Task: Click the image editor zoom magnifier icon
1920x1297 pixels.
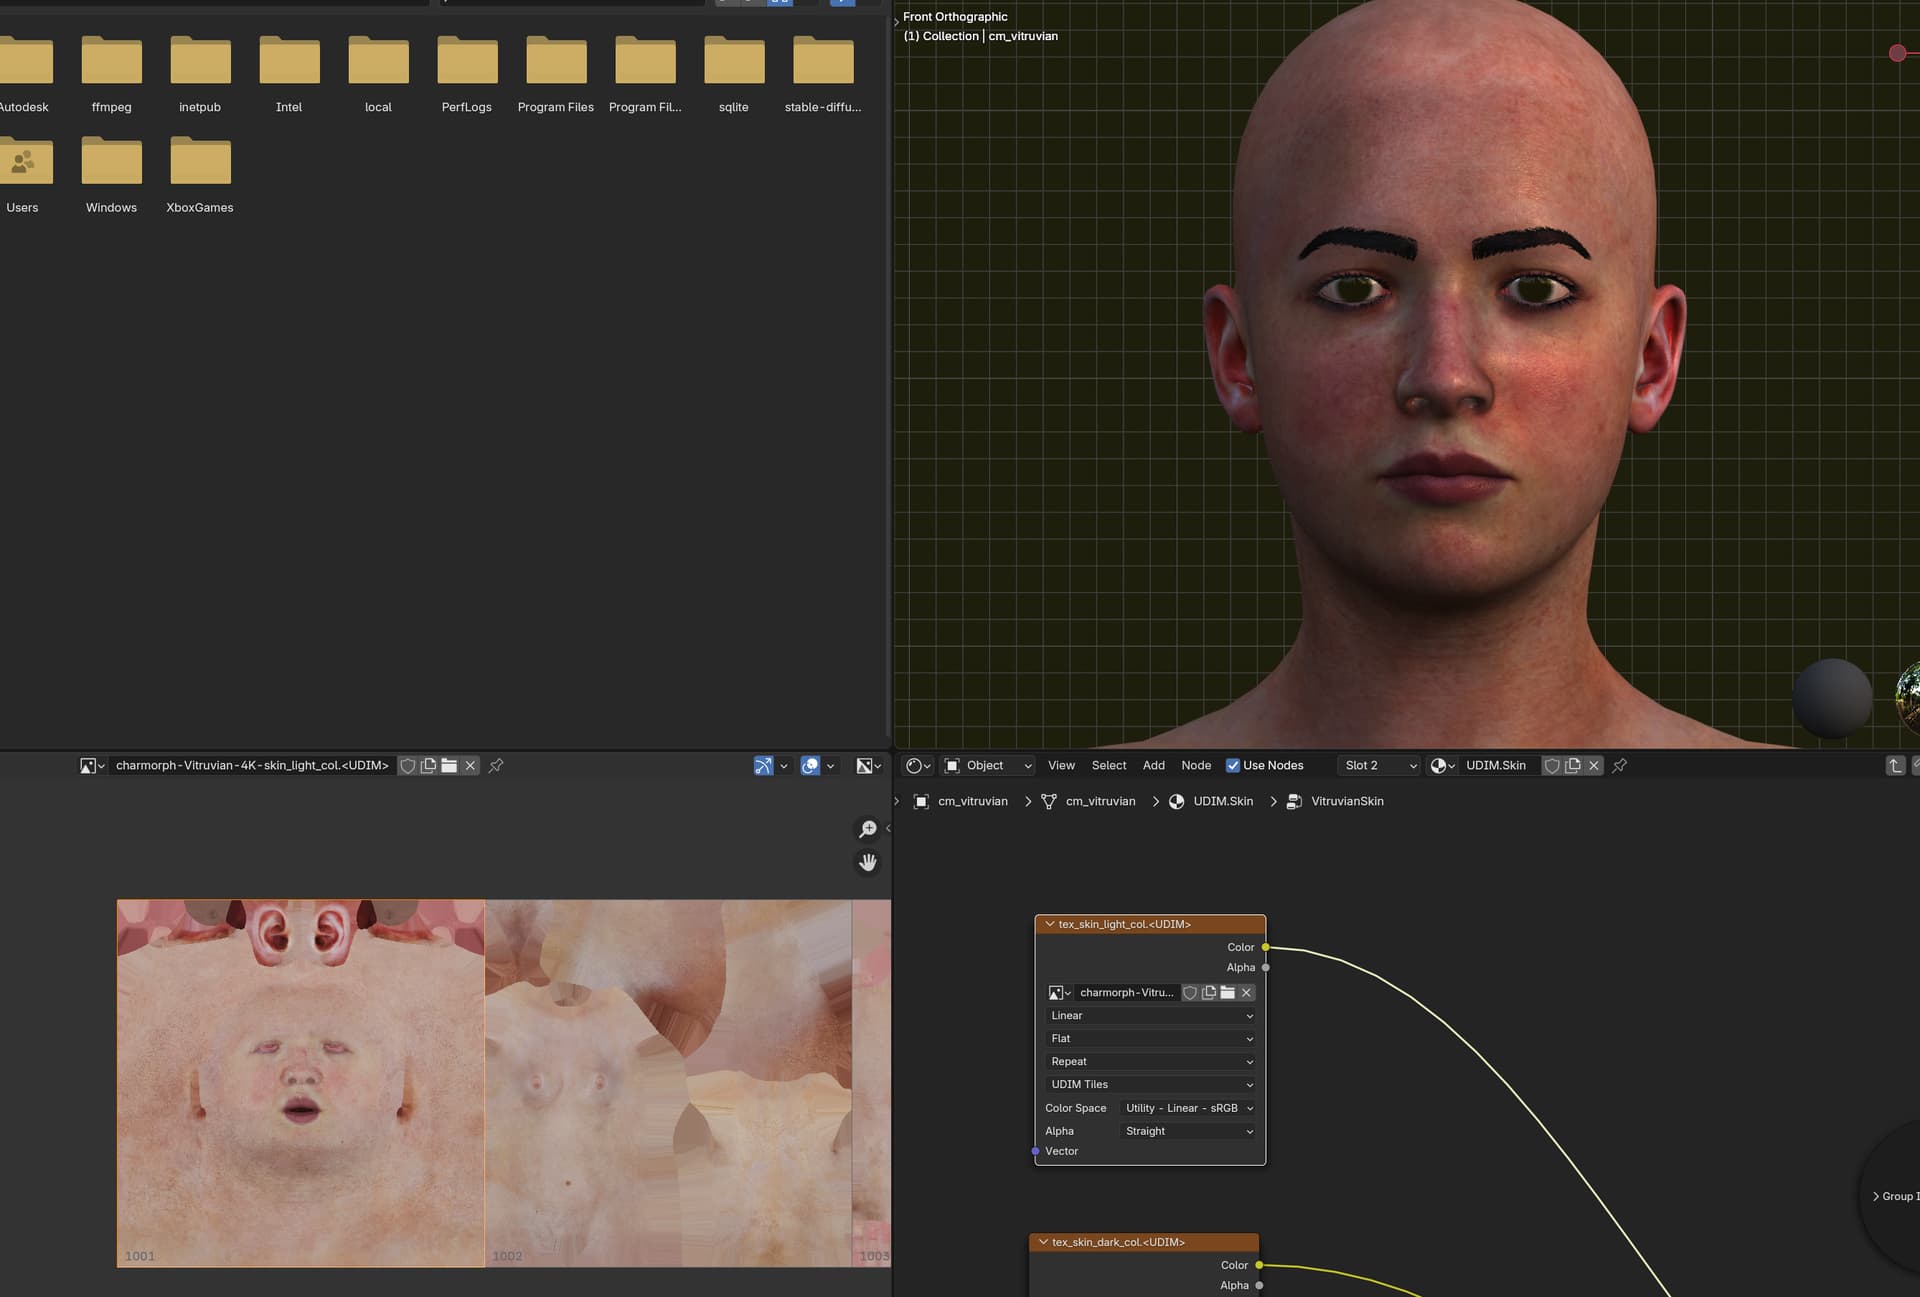Action: pos(868,829)
